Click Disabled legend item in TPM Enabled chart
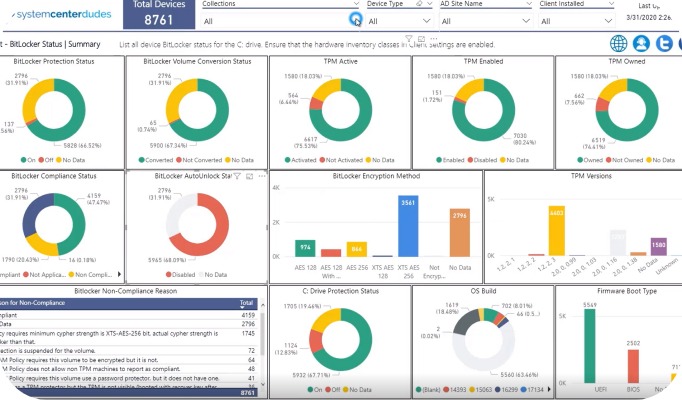Image resolution: width=682 pixels, height=400 pixels. [x=482, y=160]
